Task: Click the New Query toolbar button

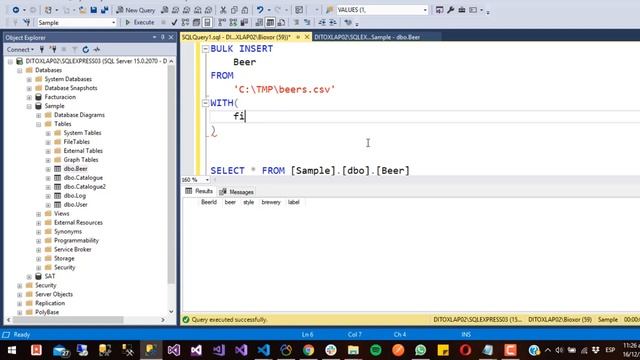Action: [136, 10]
